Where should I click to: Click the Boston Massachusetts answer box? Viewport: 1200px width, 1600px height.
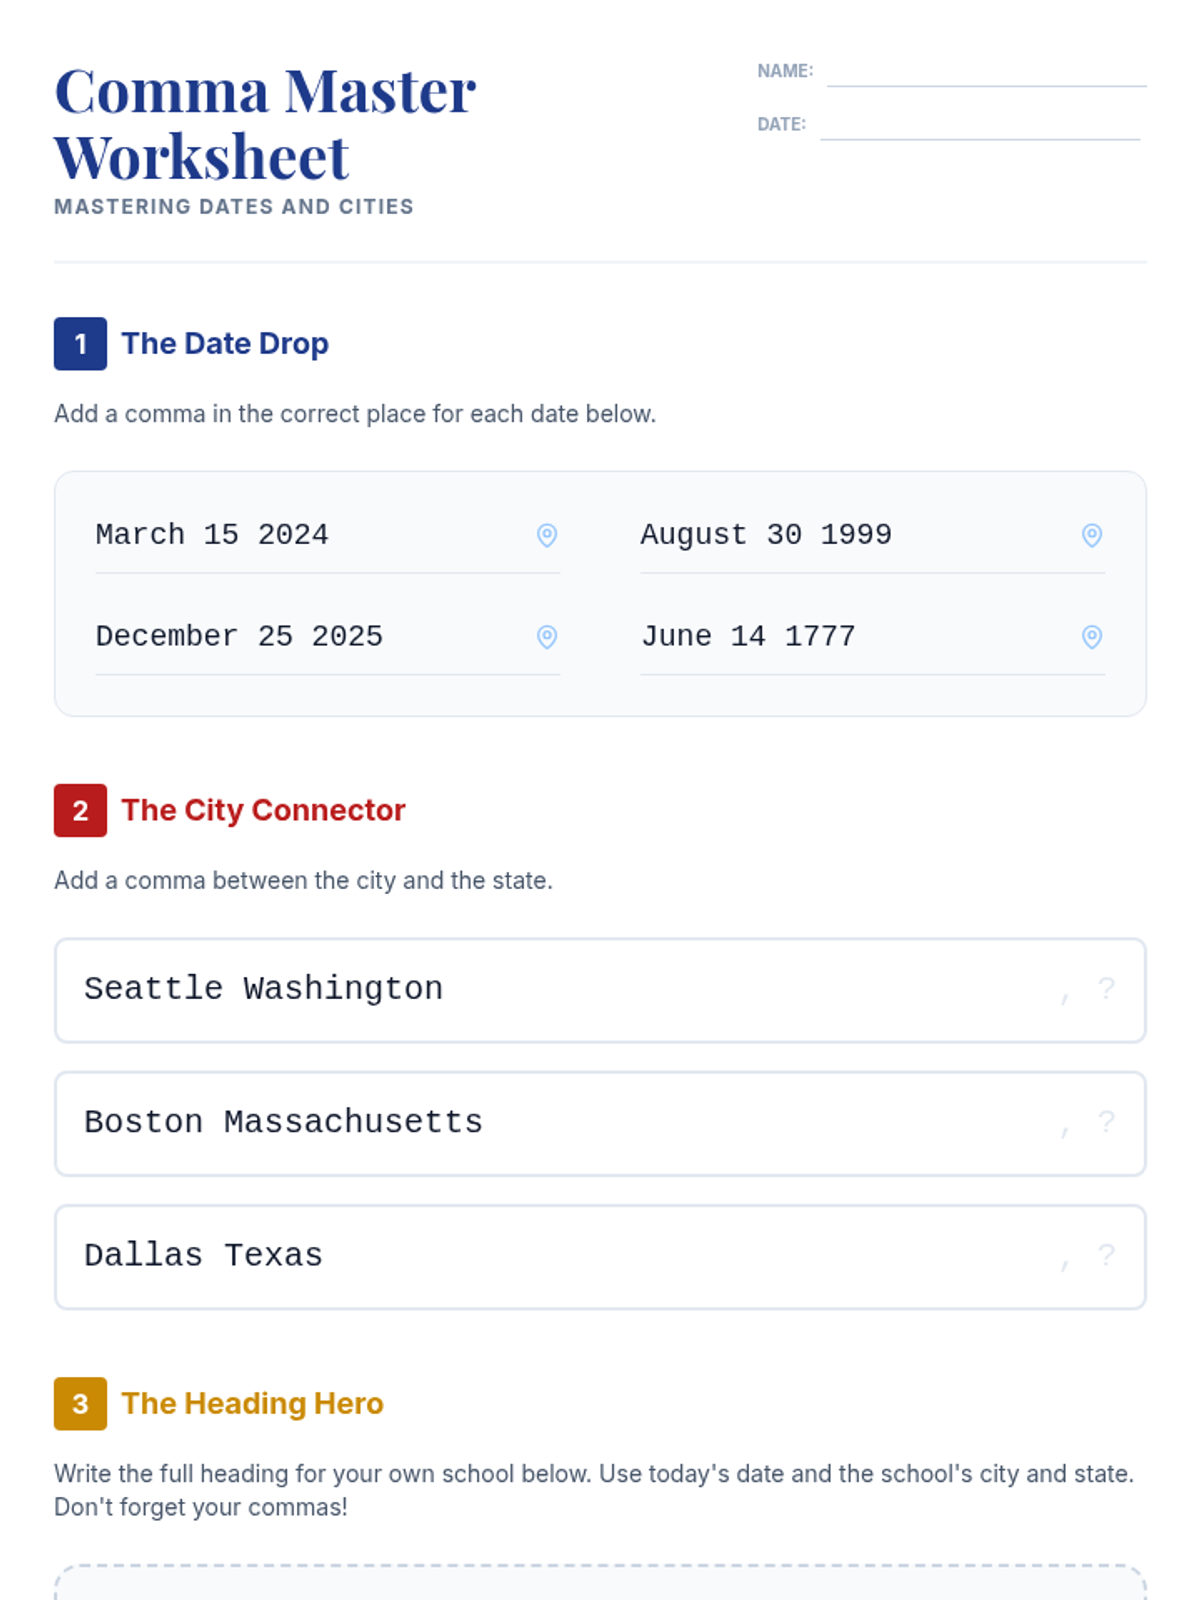600,1123
